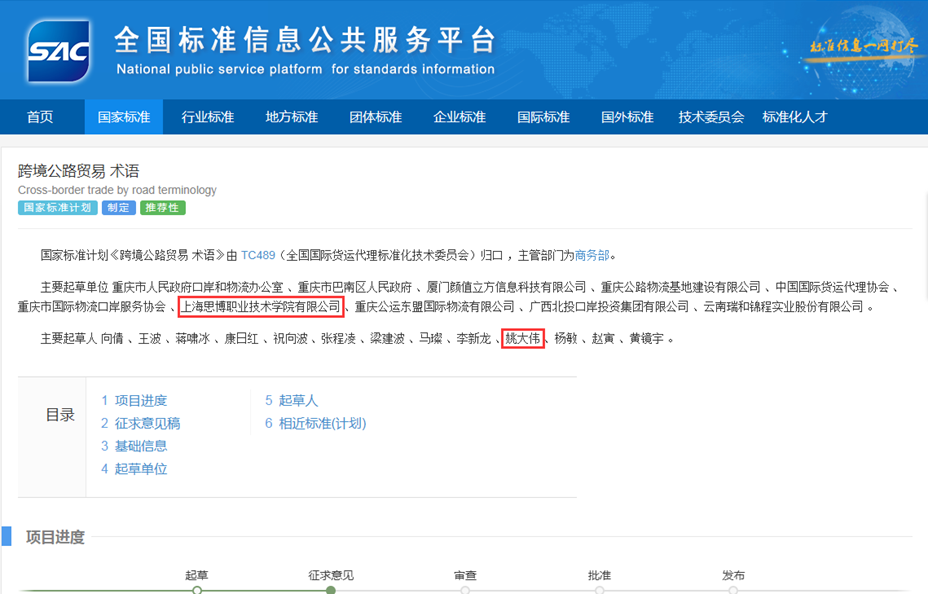This screenshot has height=594, width=928.
Task: Click the English title Cross-border trade by road terminology
Action: [117, 191]
